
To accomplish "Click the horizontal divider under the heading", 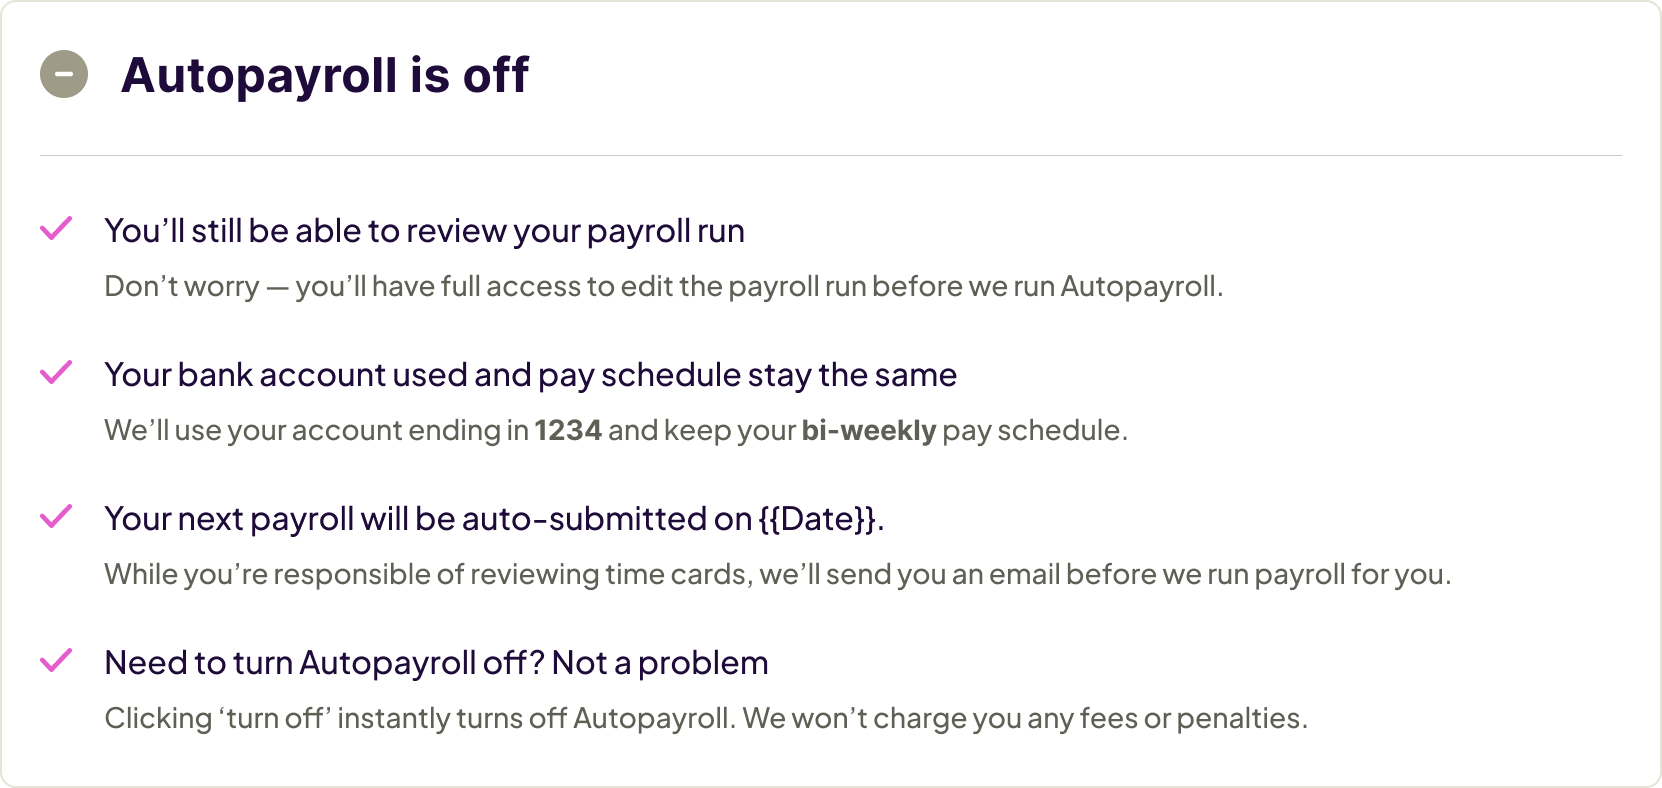I will (x=830, y=156).
